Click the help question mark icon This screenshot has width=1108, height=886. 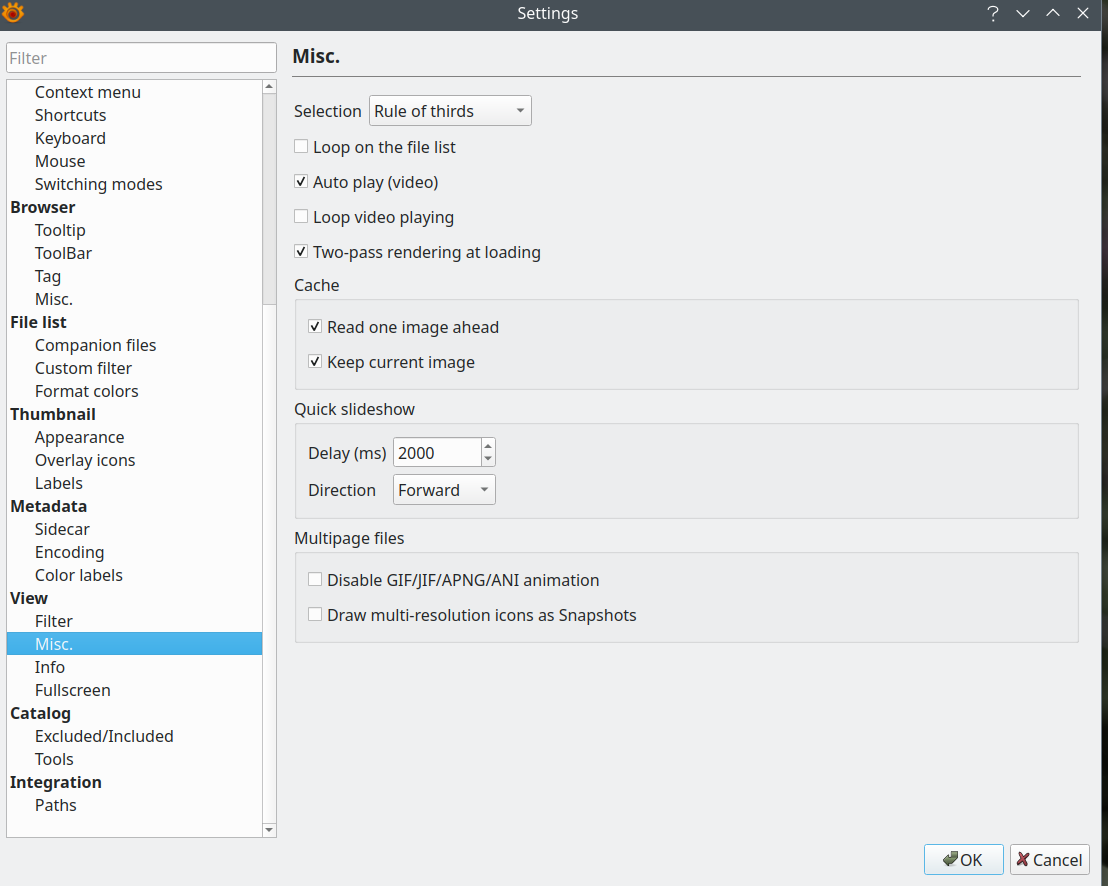click(993, 14)
